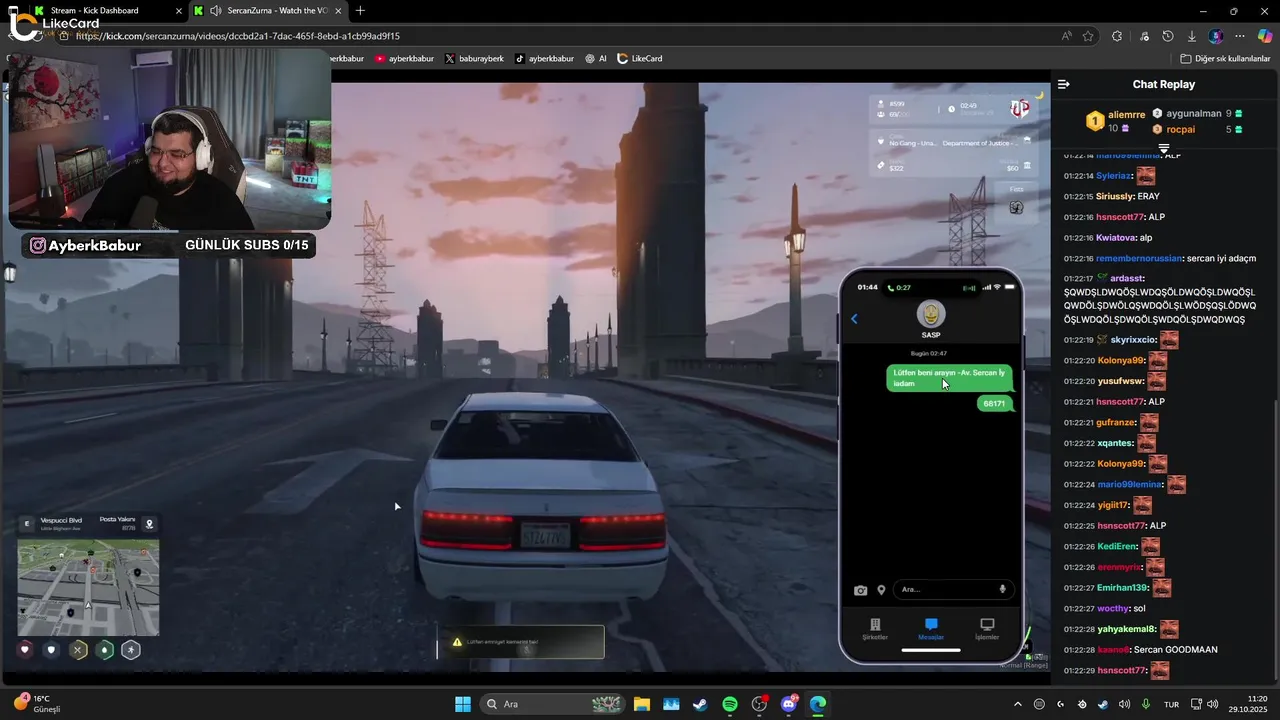Click username skyrixxcio in chat
The width and height of the screenshot is (1280, 720).
(x=1133, y=340)
